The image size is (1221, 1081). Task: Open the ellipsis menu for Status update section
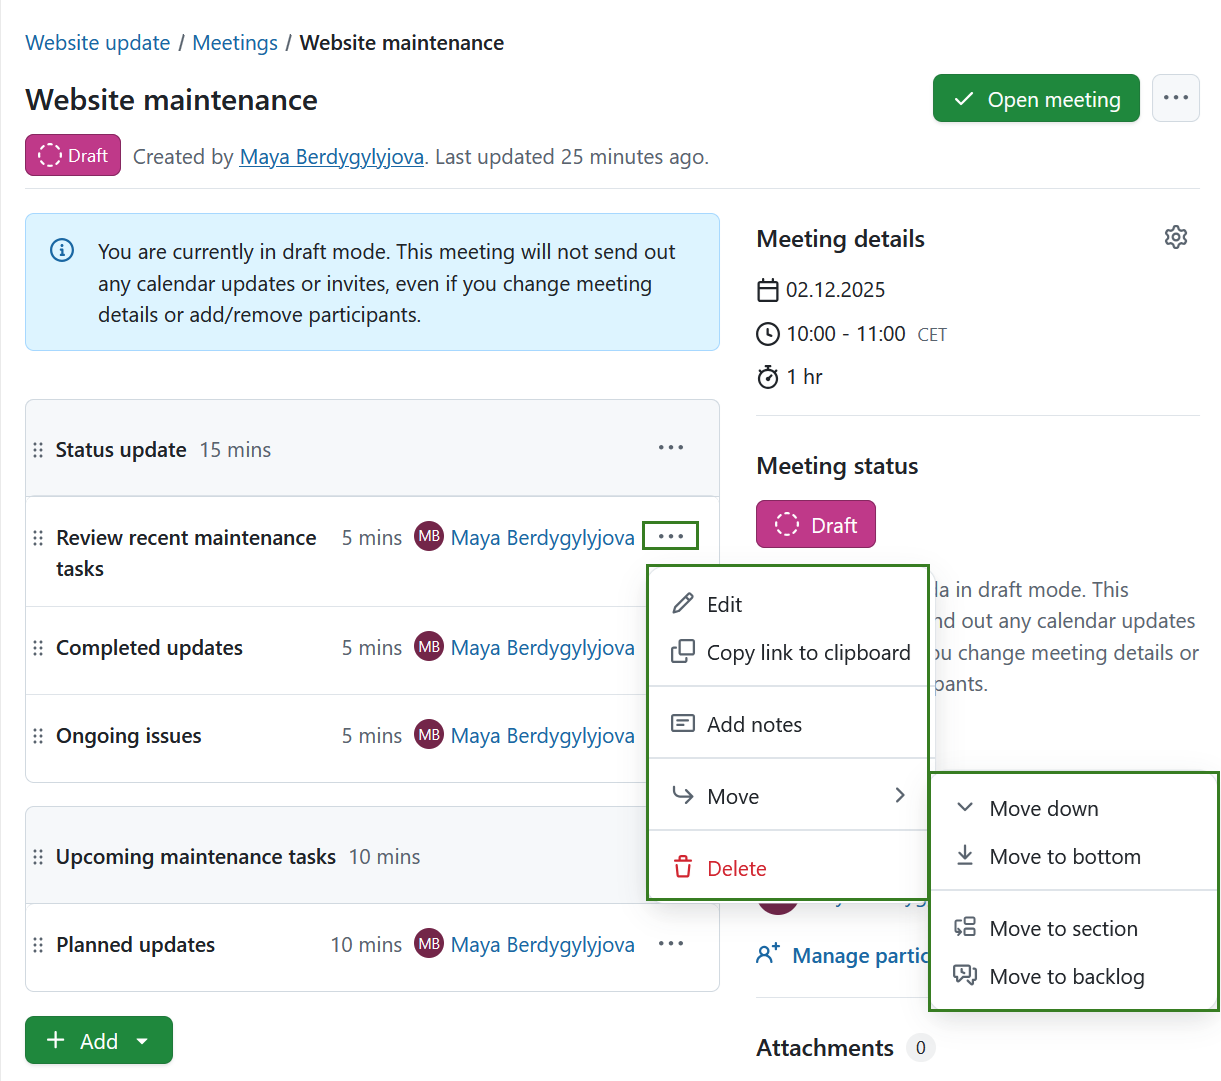tap(670, 448)
